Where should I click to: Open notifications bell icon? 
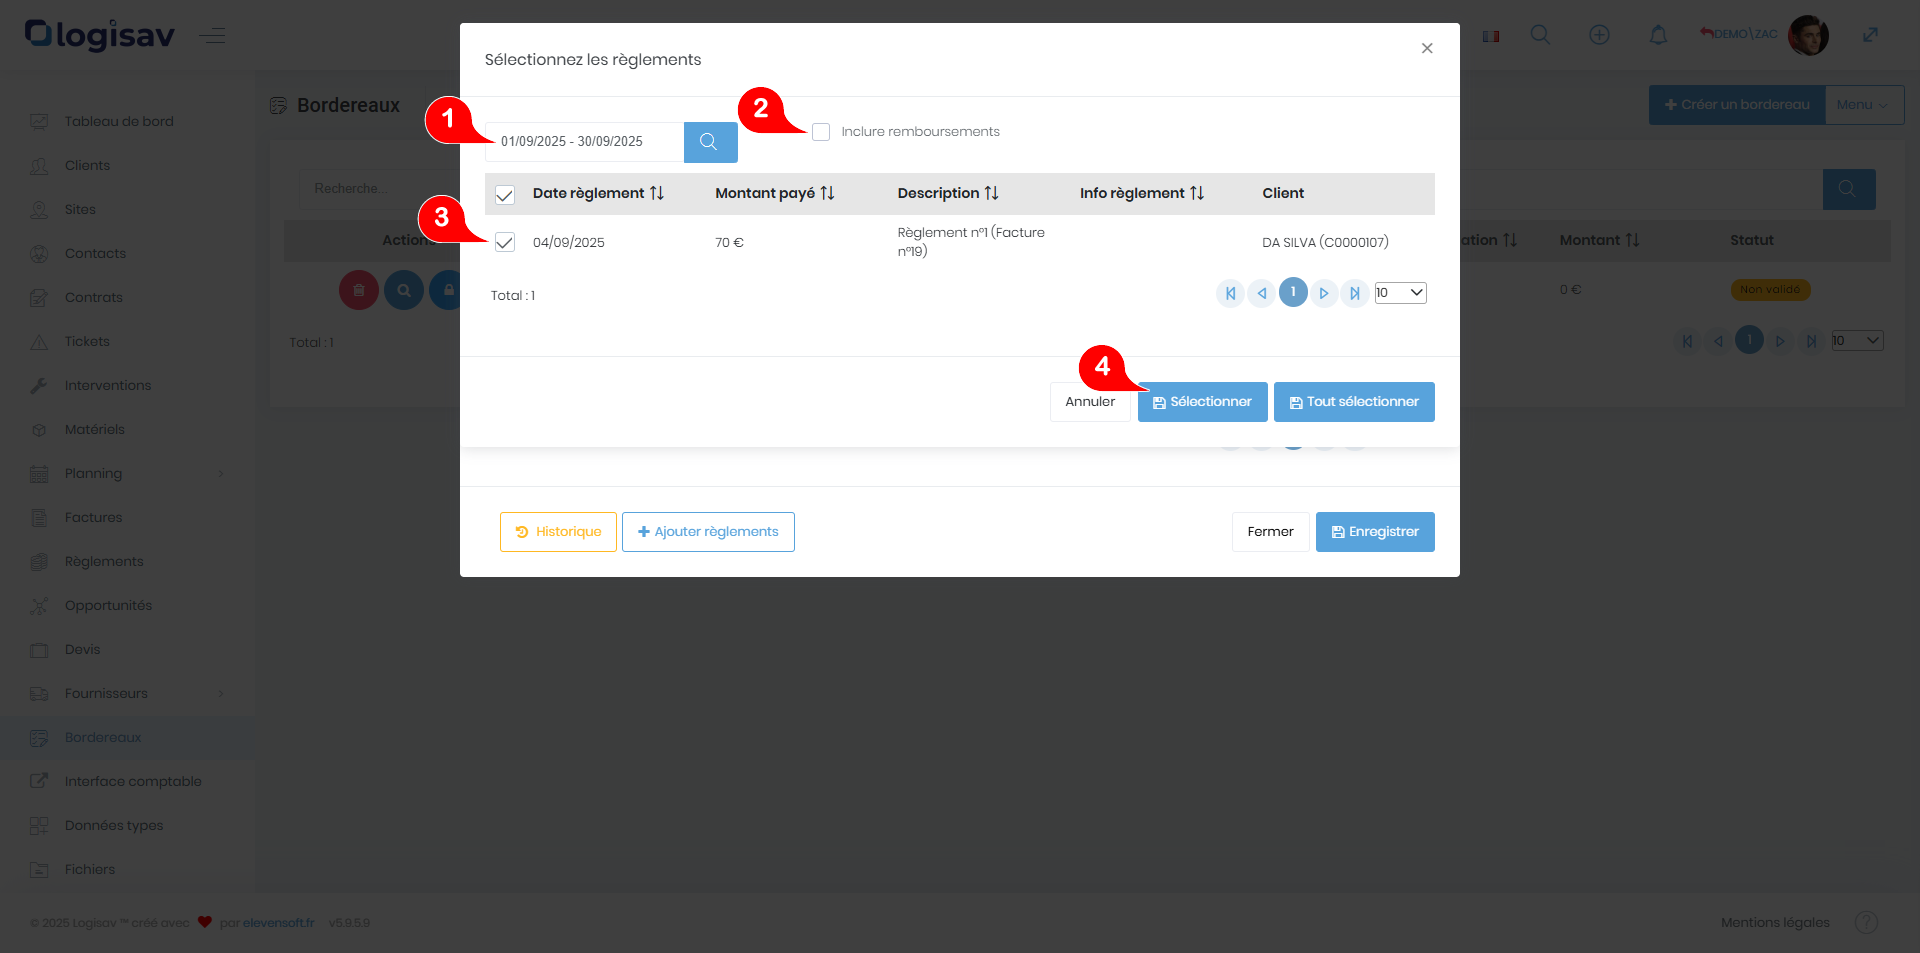1658,35
